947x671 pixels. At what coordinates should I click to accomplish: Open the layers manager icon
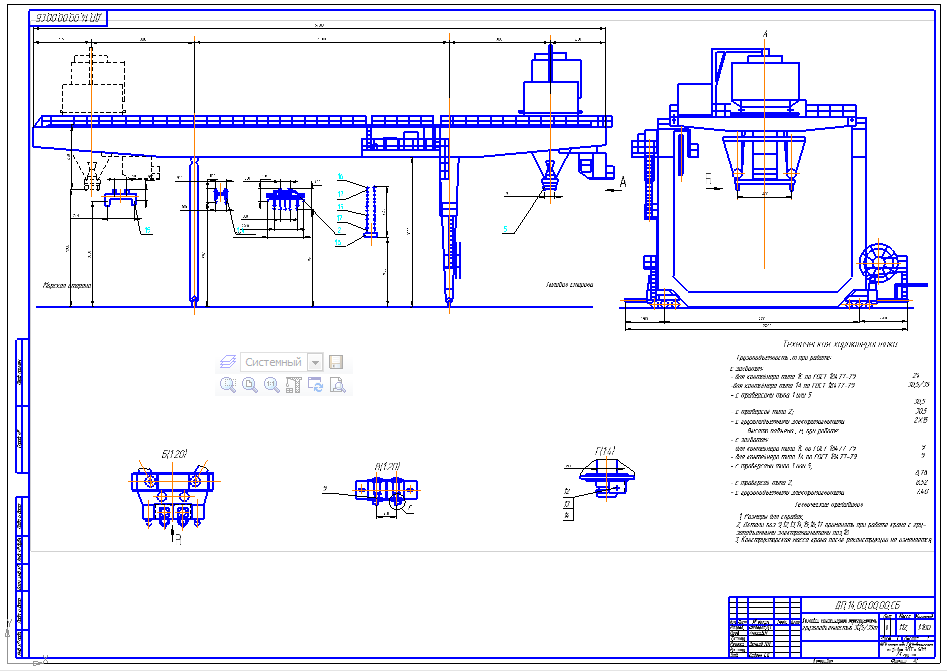point(228,362)
